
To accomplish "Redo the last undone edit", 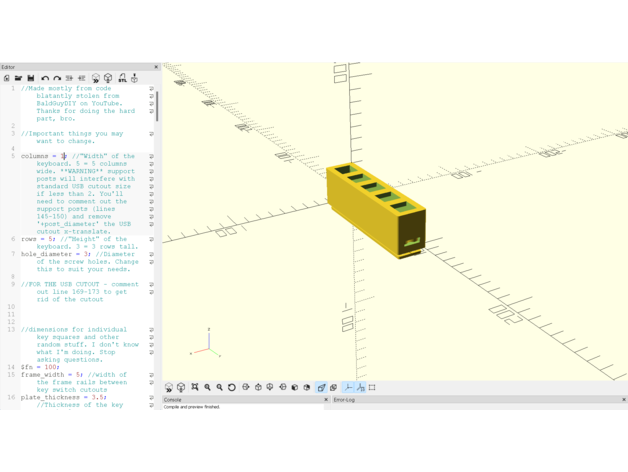I will pyautogui.click(x=57, y=78).
